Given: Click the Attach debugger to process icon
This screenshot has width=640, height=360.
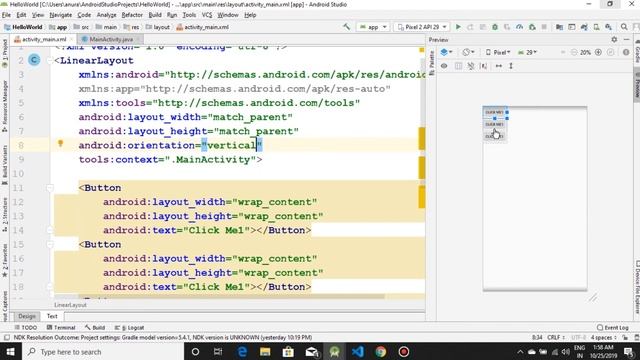Looking at the screenshot, I should (532, 27).
